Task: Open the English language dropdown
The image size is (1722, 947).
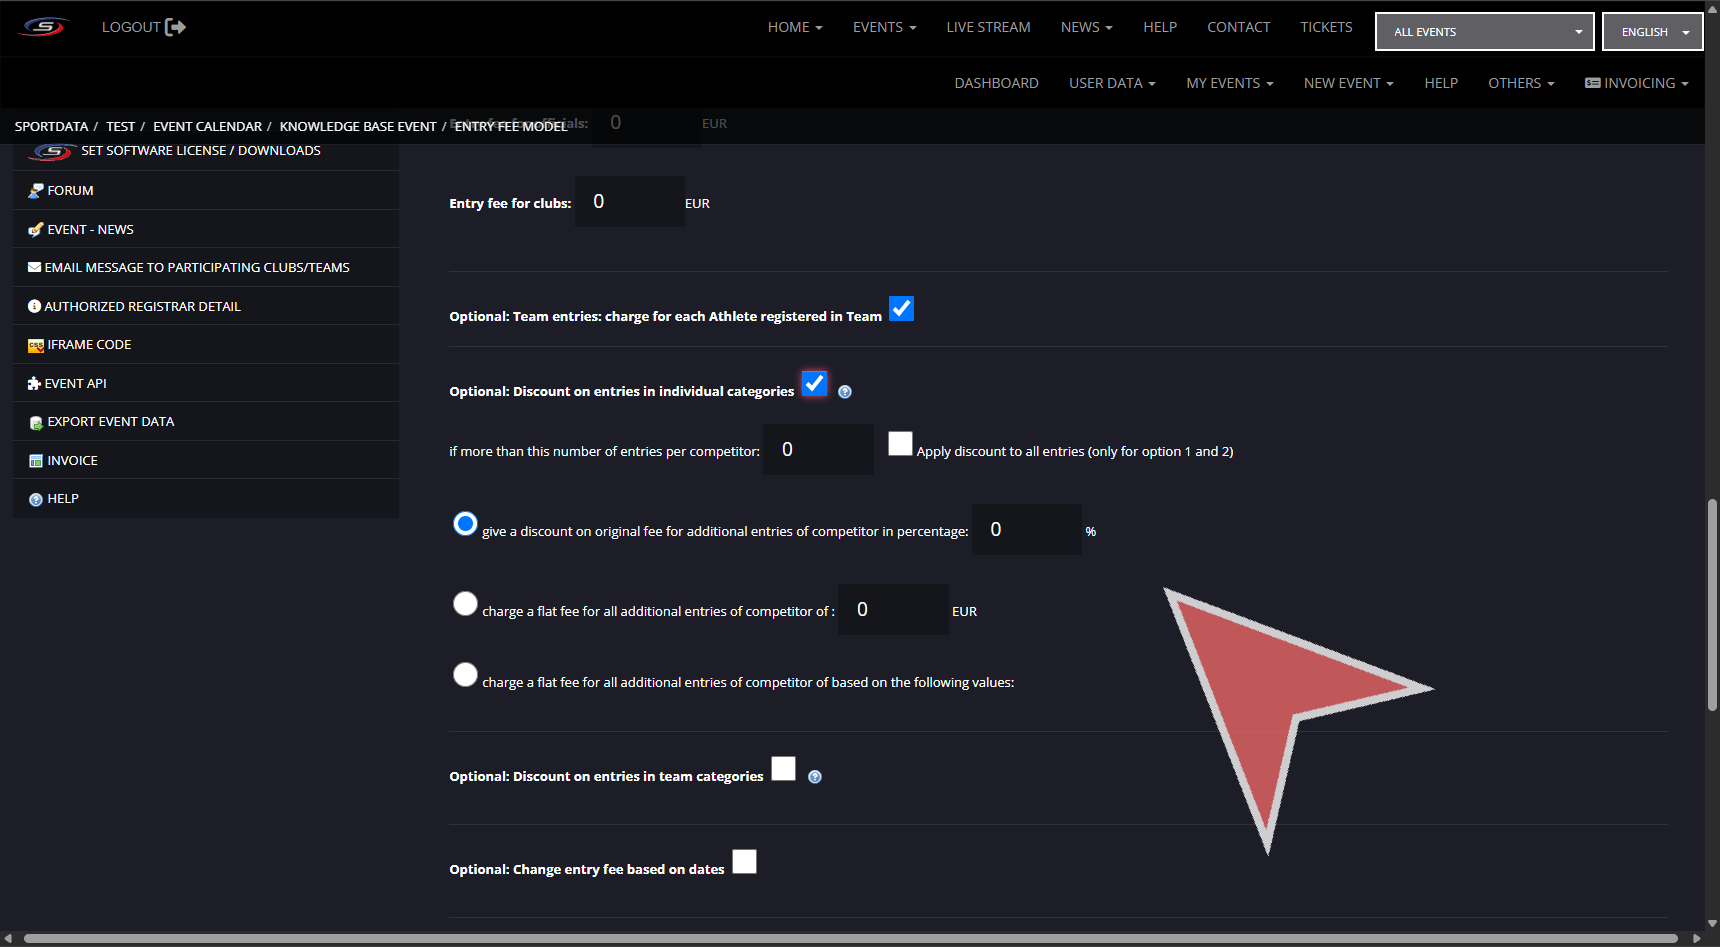Action: (1652, 32)
